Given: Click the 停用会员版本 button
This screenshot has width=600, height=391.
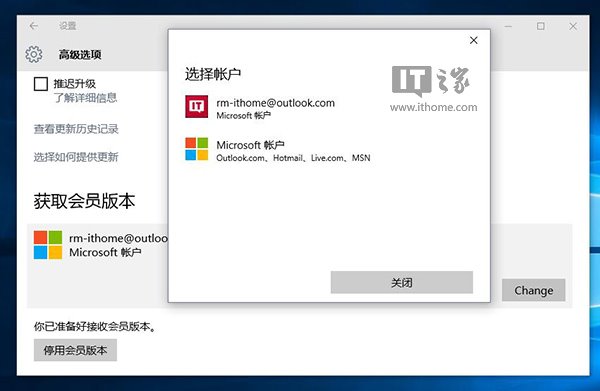Looking at the screenshot, I should pos(75,350).
